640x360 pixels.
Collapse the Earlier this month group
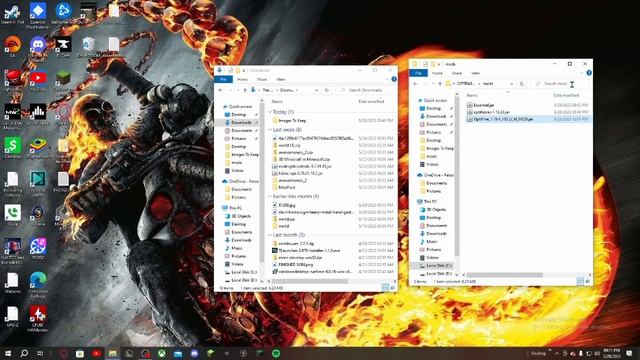[x=270, y=196]
